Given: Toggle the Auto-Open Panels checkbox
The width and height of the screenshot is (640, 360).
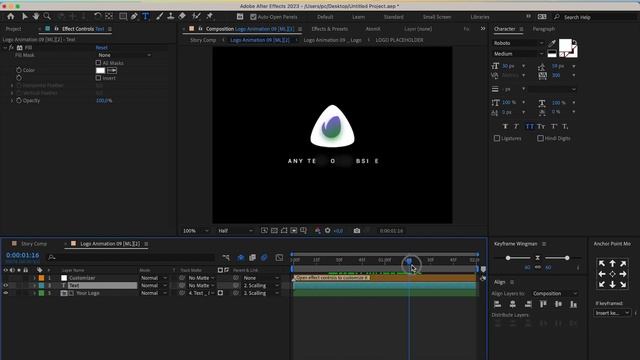Looking at the screenshot, I should coord(253,17).
